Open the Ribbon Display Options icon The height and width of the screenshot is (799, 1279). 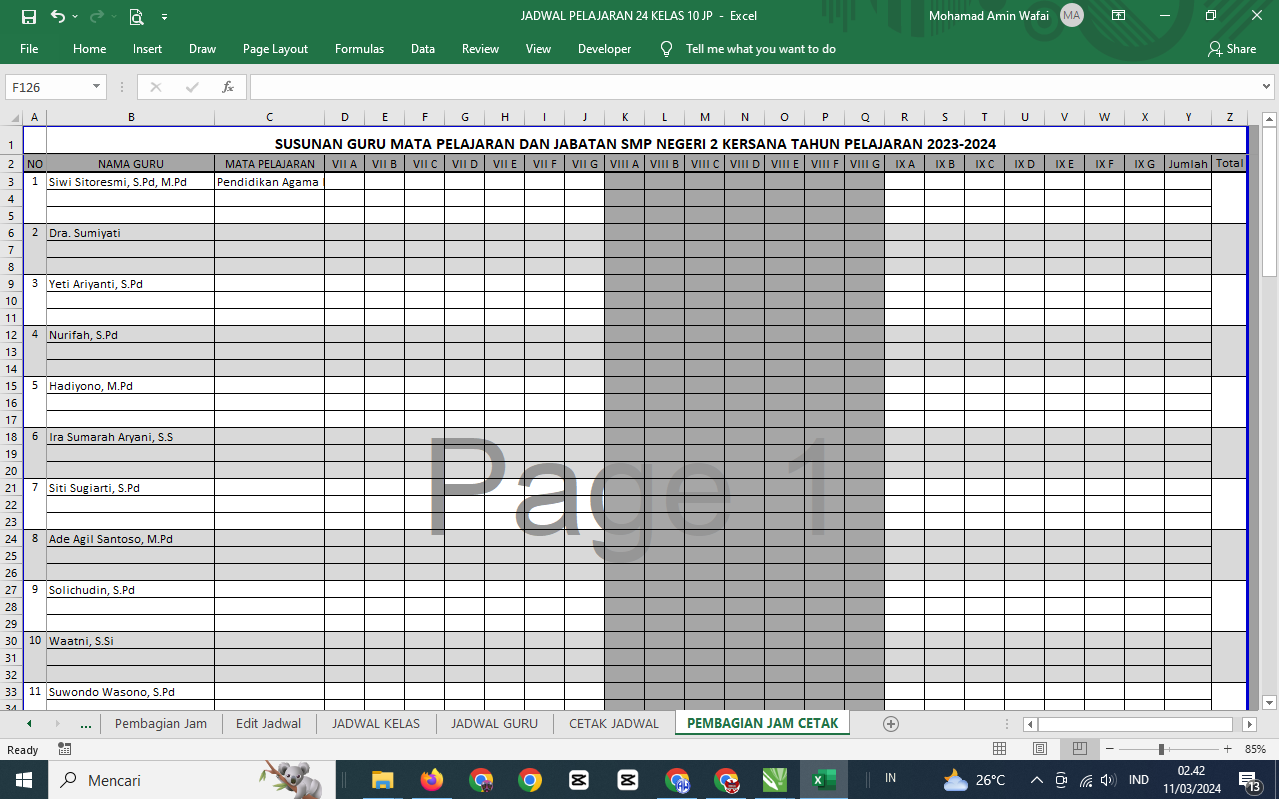point(1118,16)
